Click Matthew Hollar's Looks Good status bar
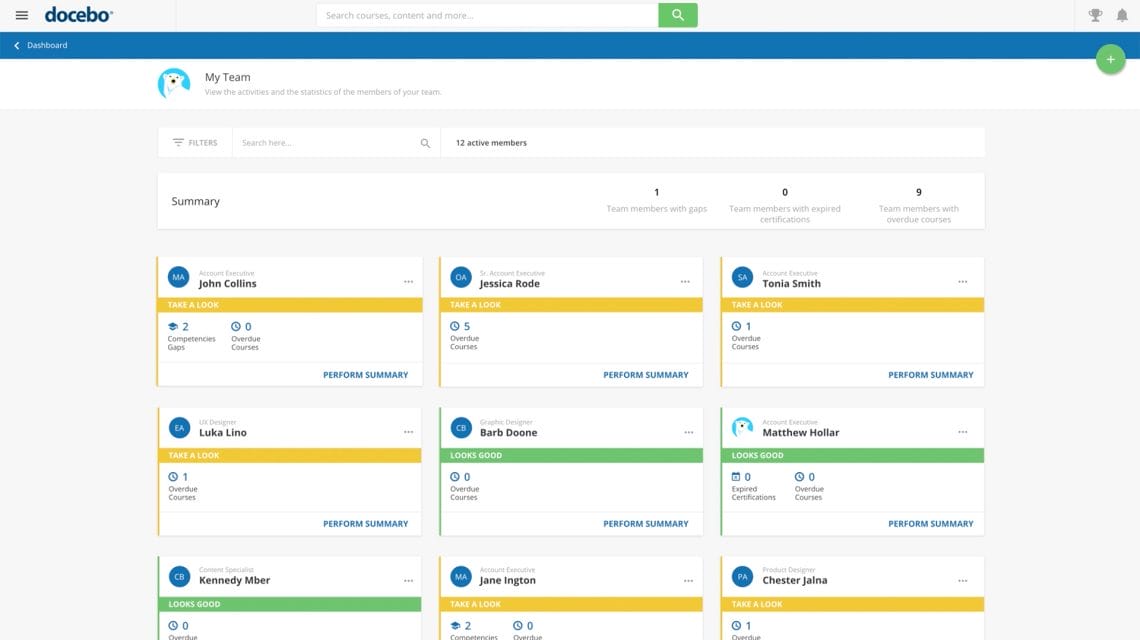 coord(853,455)
